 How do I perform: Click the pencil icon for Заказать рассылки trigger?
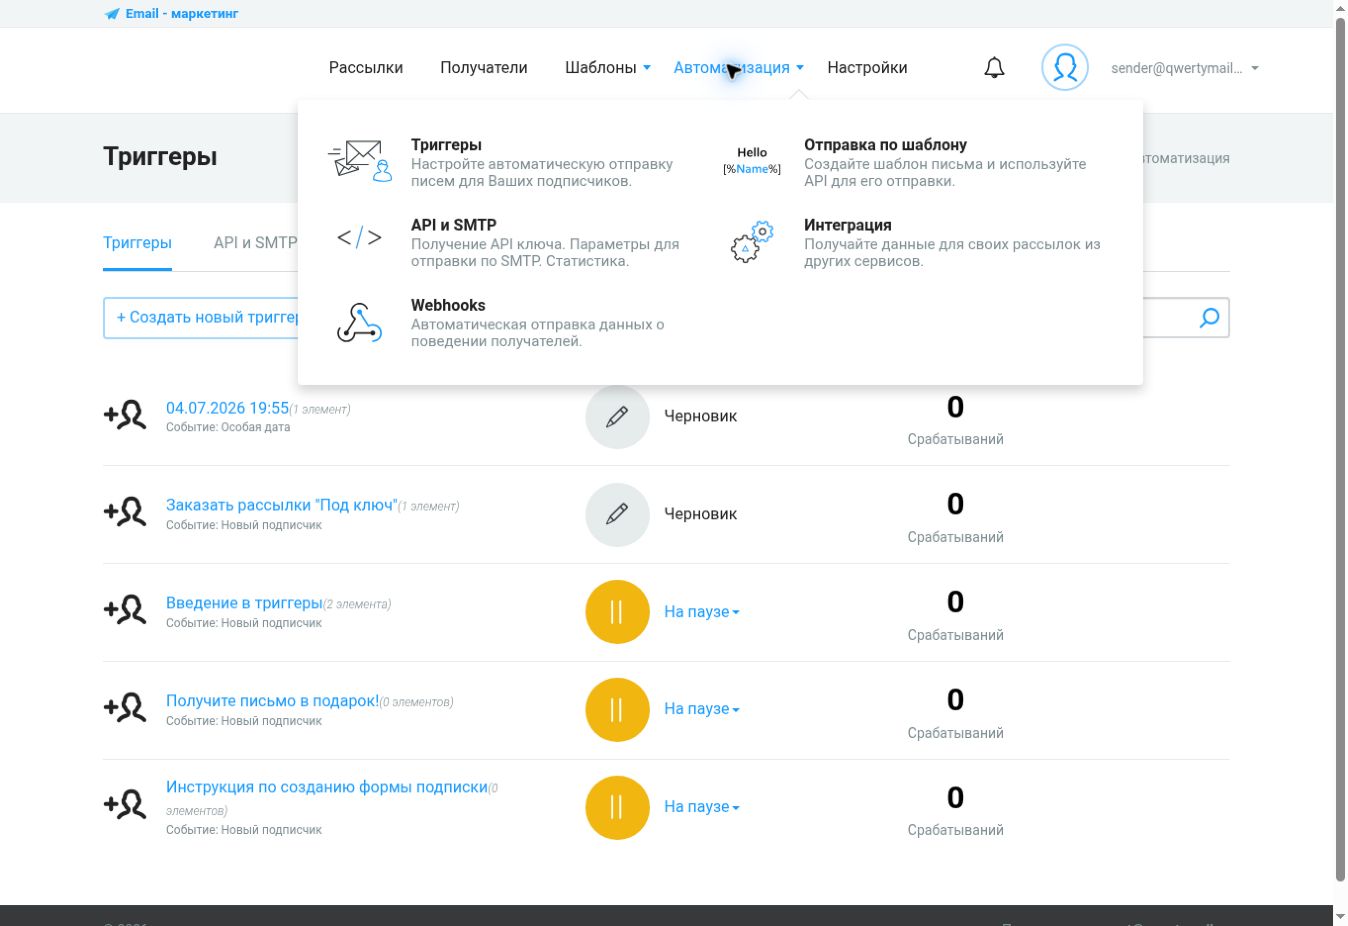tap(617, 514)
